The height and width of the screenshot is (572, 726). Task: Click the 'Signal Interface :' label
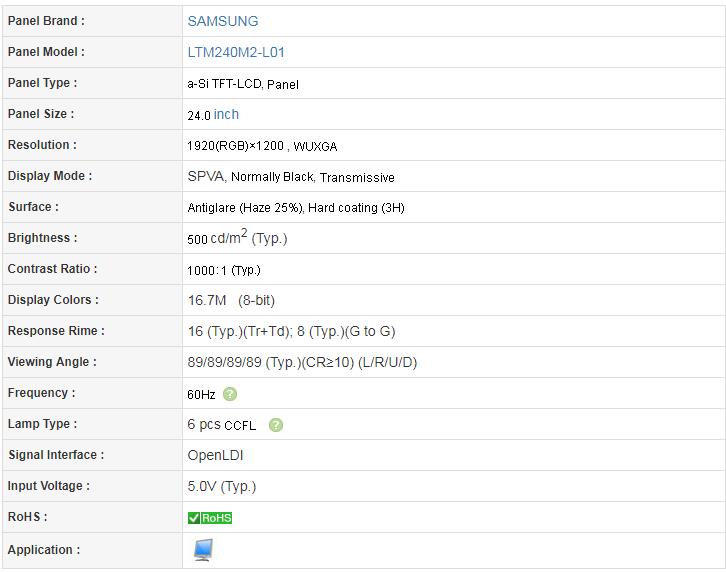(56, 455)
